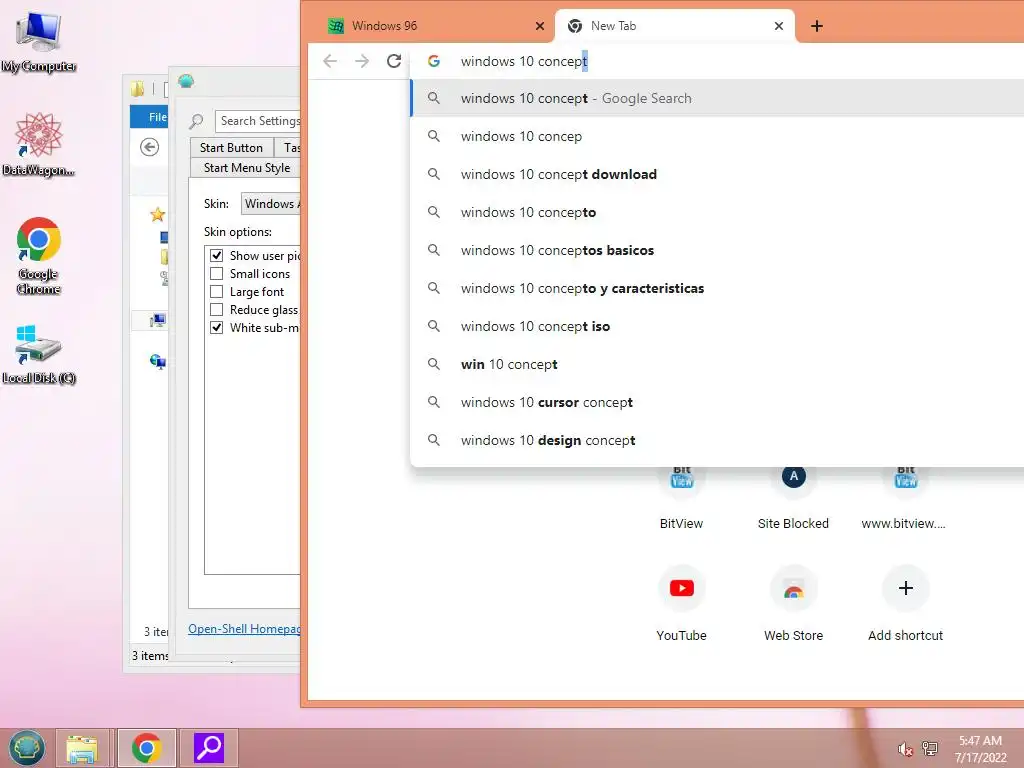
Task: Reload the page in Chrome
Action: tap(394, 61)
